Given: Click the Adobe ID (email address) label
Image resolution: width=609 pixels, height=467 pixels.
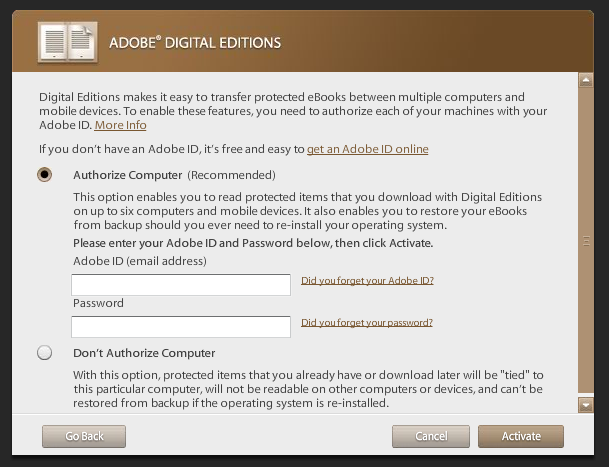Looking at the screenshot, I should (x=140, y=261).
